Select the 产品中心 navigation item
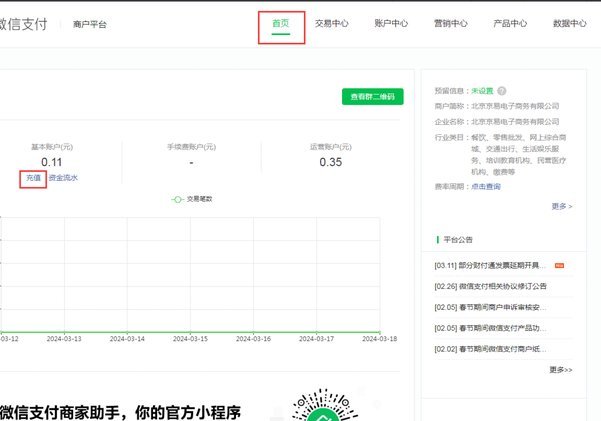 tap(510, 23)
